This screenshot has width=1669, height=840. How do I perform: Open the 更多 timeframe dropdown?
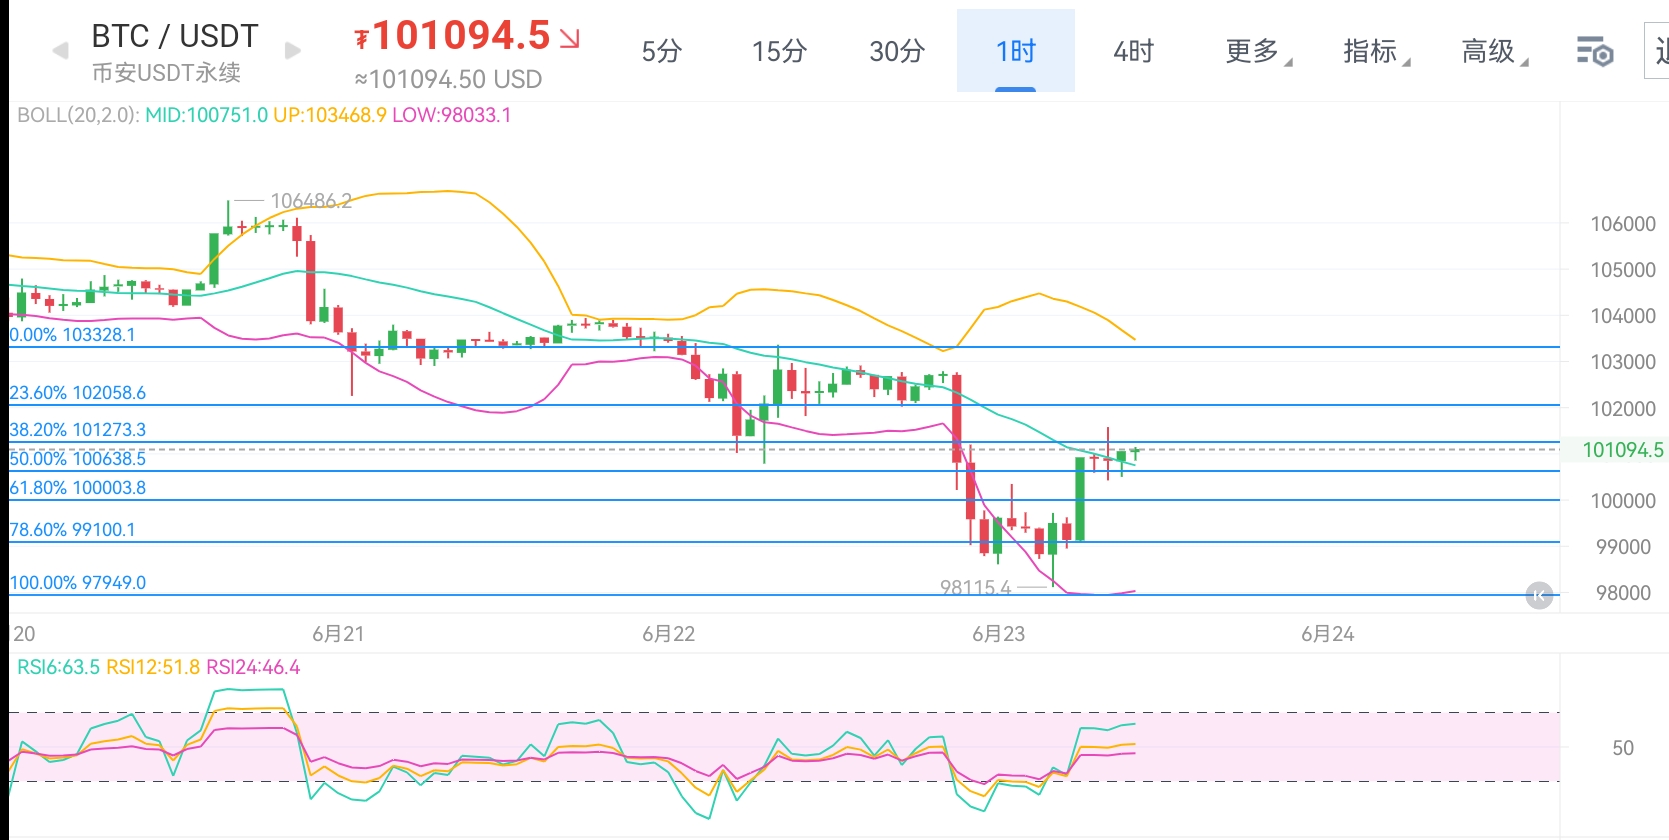coord(1257,51)
